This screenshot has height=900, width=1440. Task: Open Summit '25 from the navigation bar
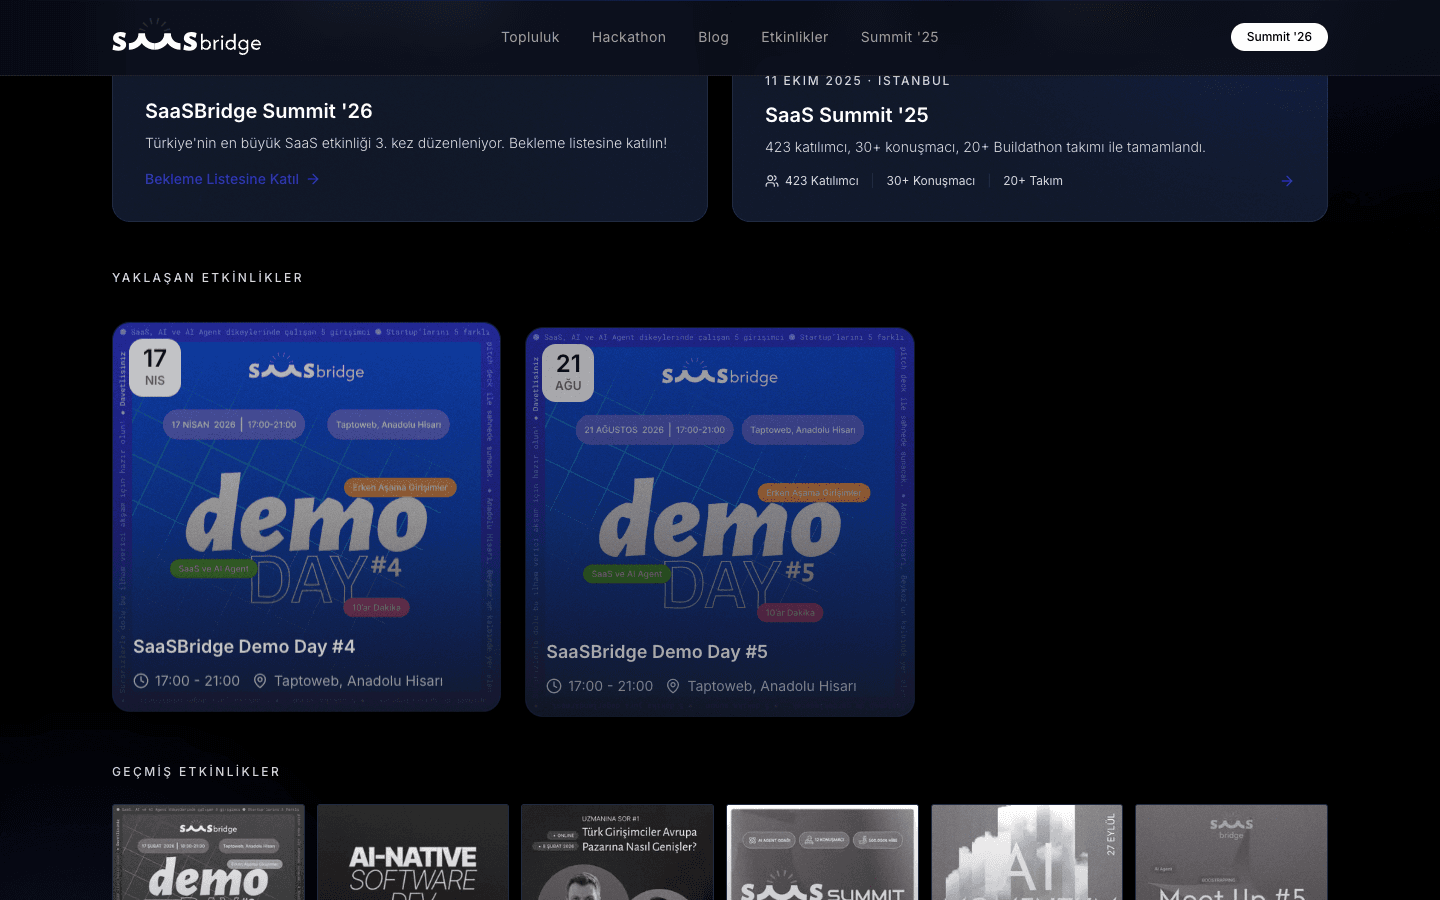899,37
